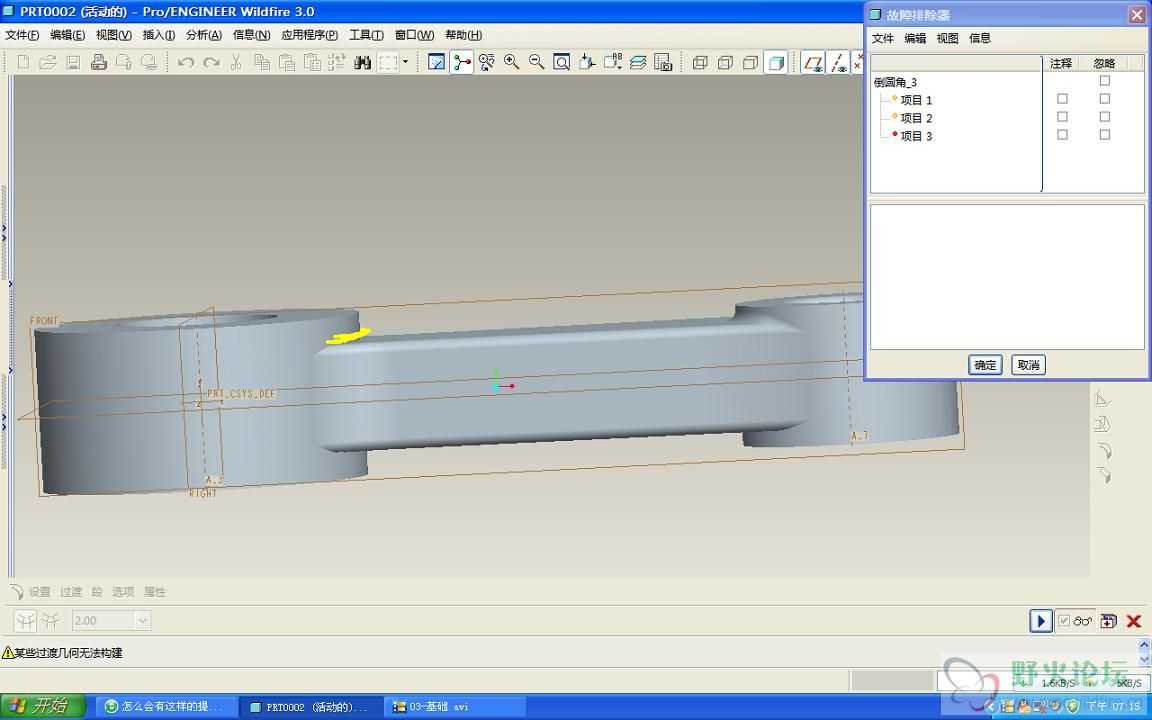1152x720 pixels.
Task: Check the 注释 box for 项目 3
Action: [1062, 135]
